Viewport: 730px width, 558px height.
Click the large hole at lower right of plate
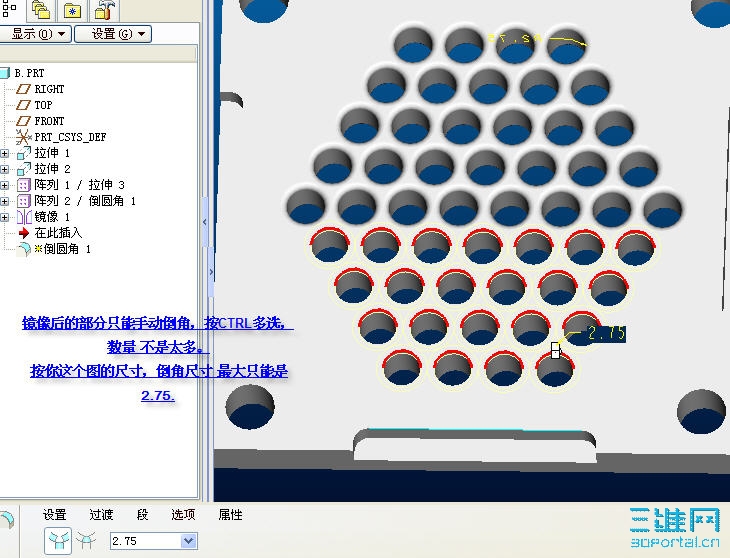click(x=701, y=412)
